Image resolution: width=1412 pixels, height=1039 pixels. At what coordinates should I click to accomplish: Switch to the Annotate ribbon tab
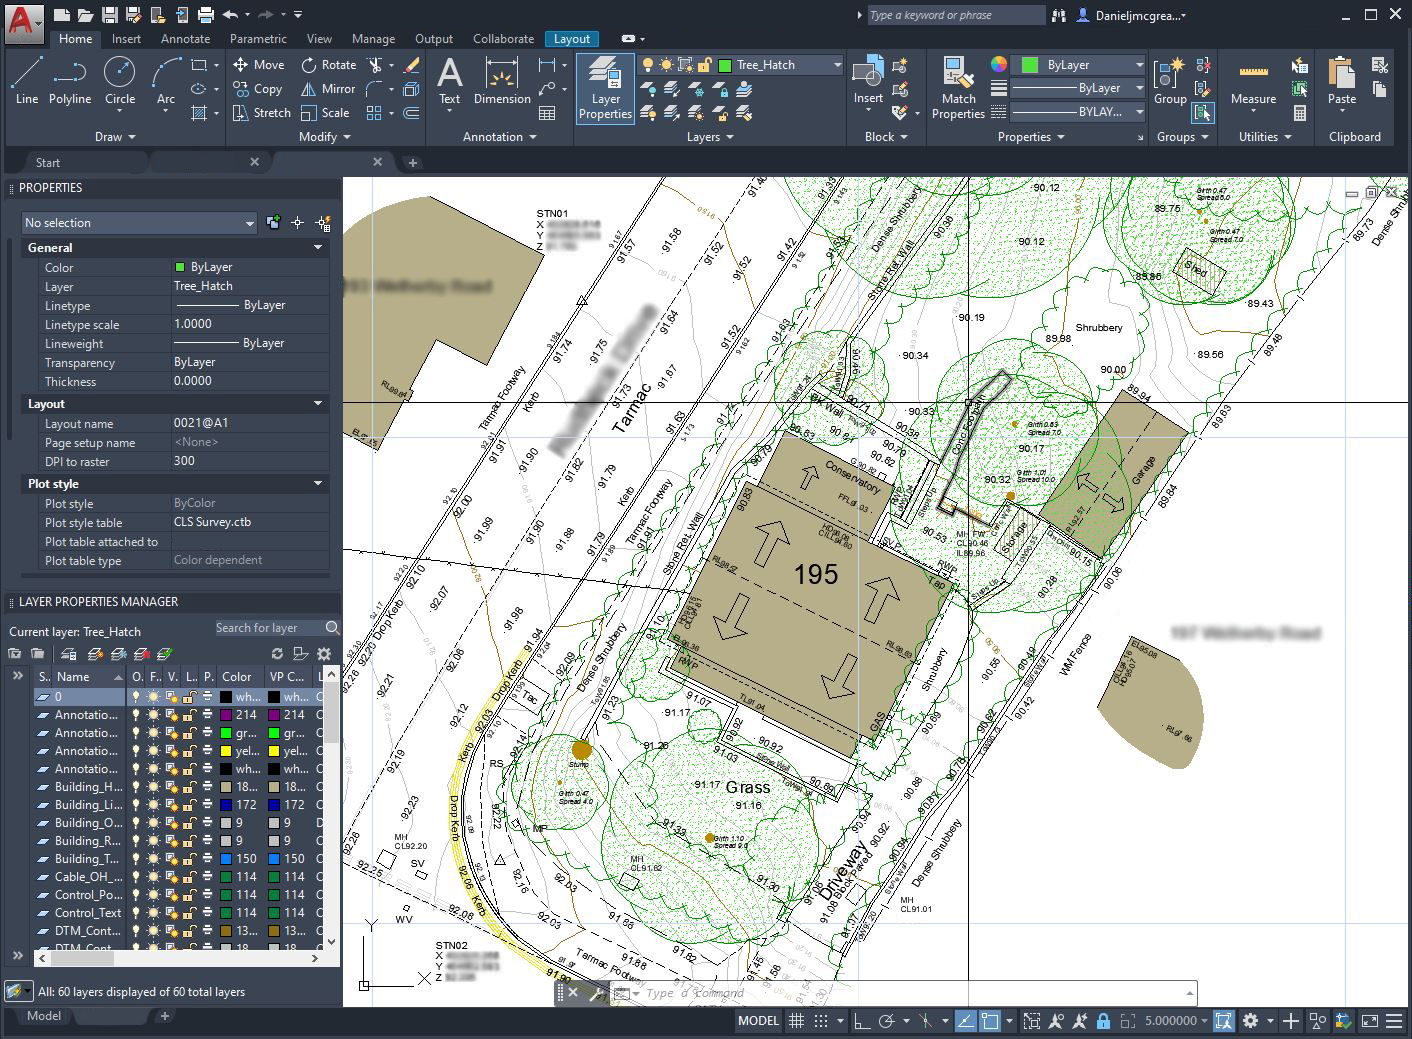point(185,39)
